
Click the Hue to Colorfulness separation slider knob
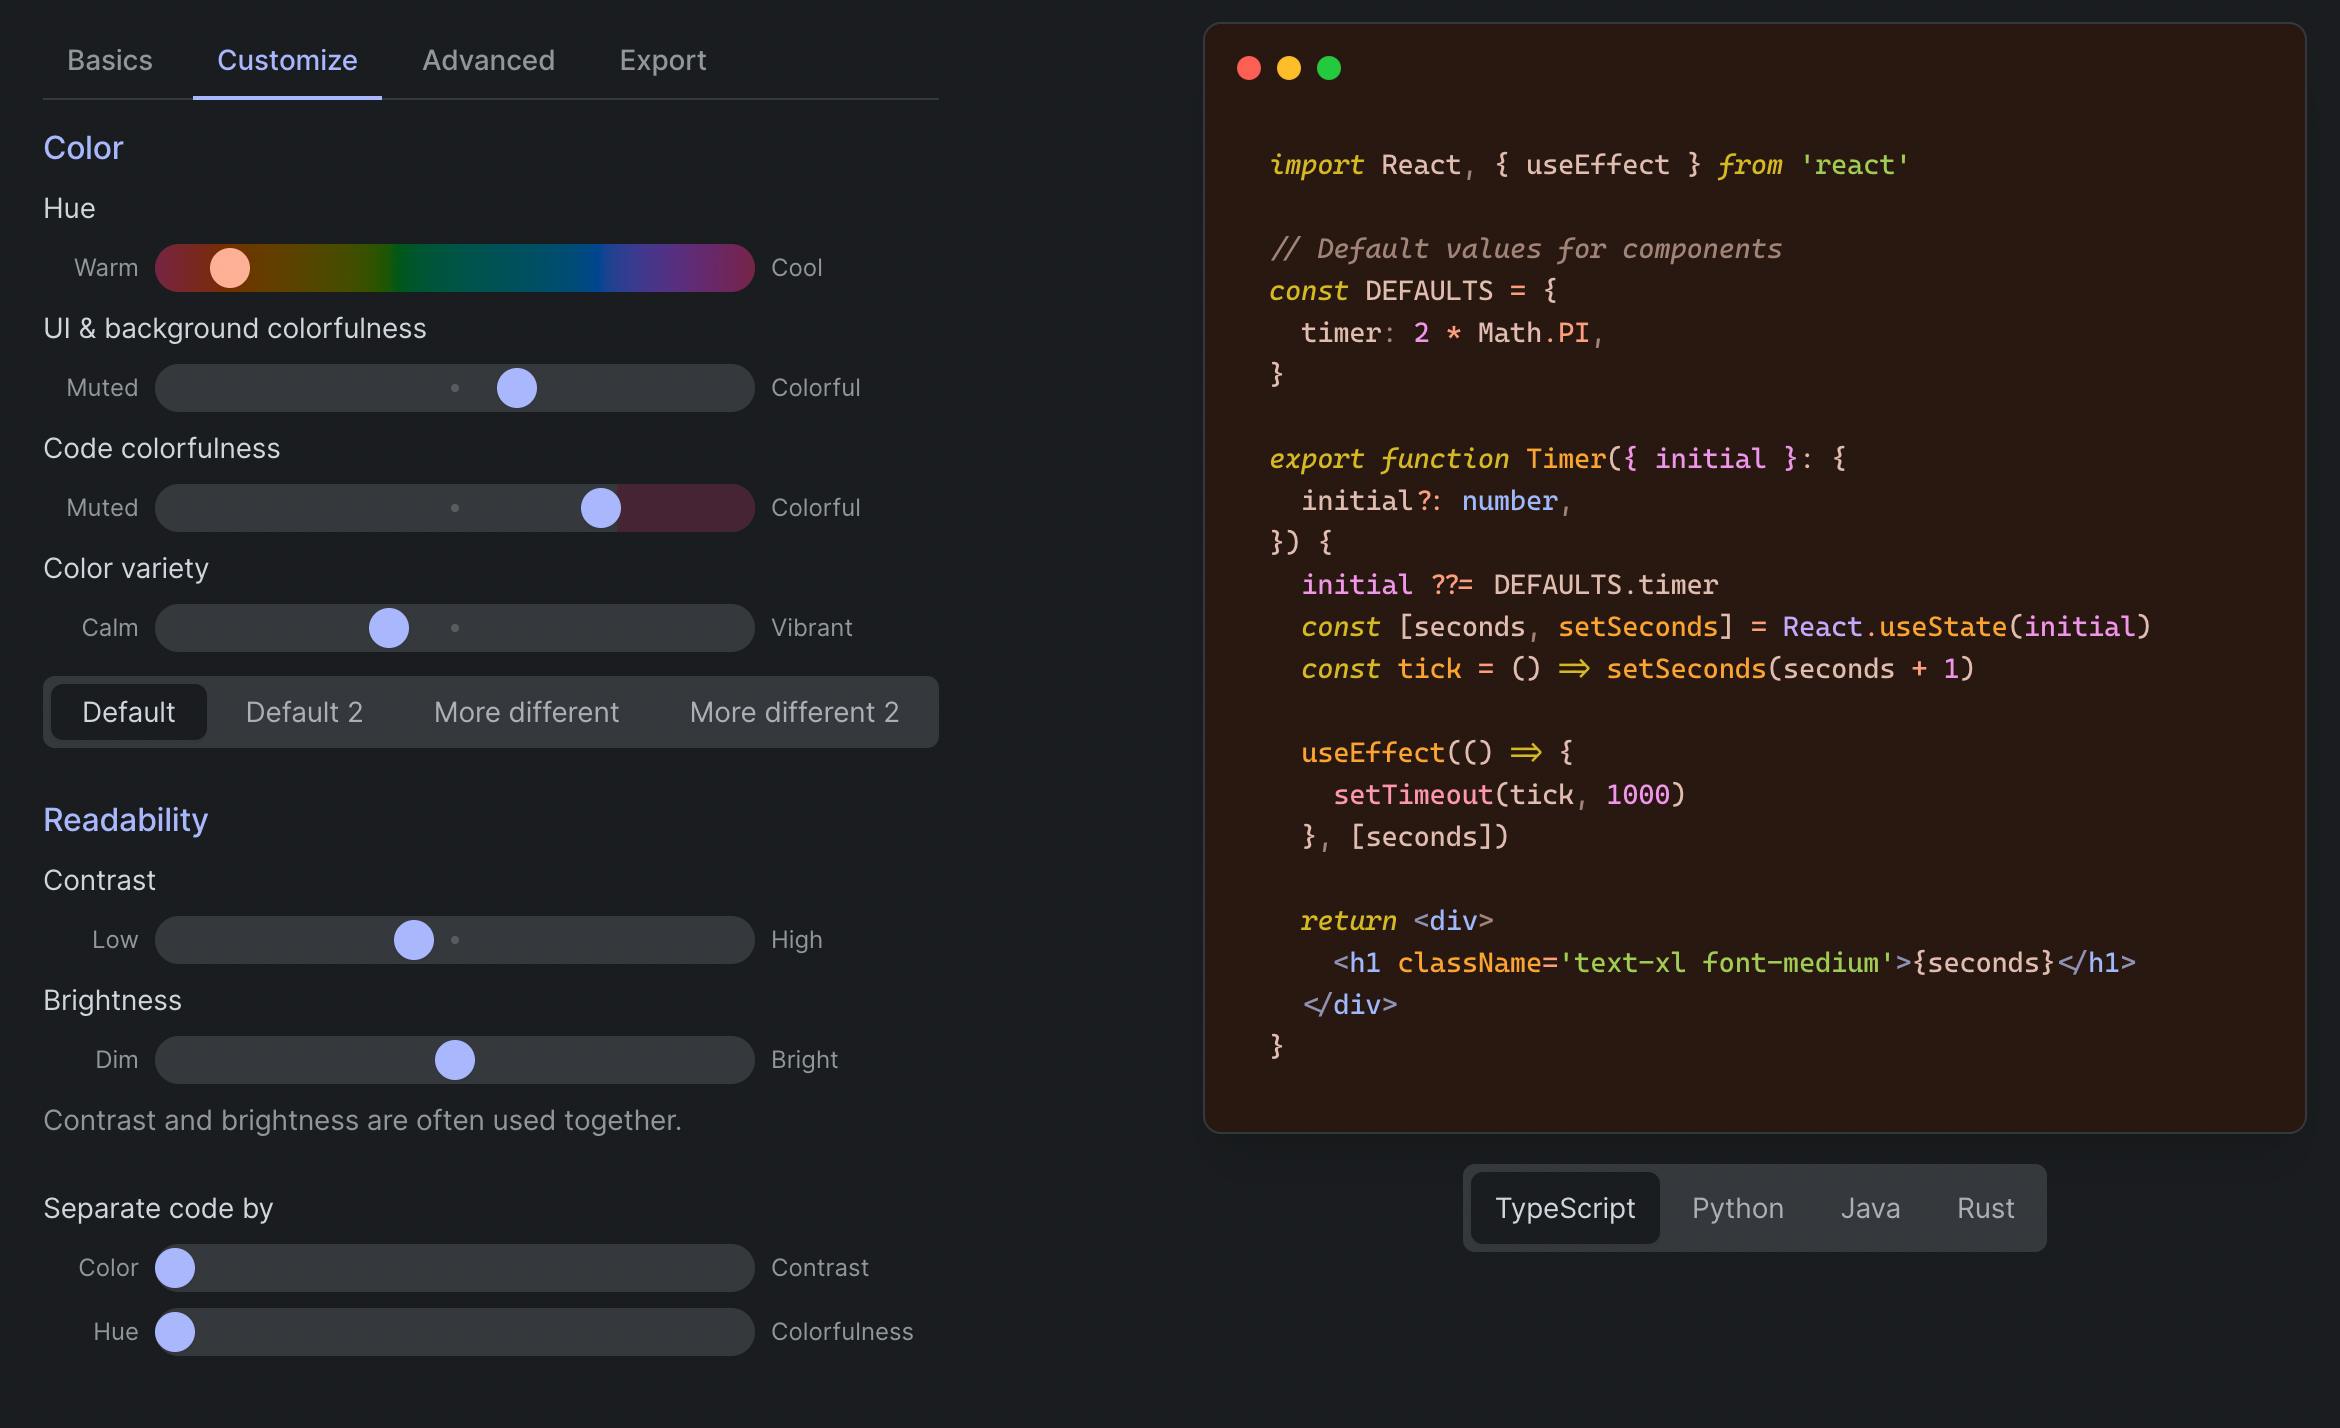click(x=175, y=1332)
